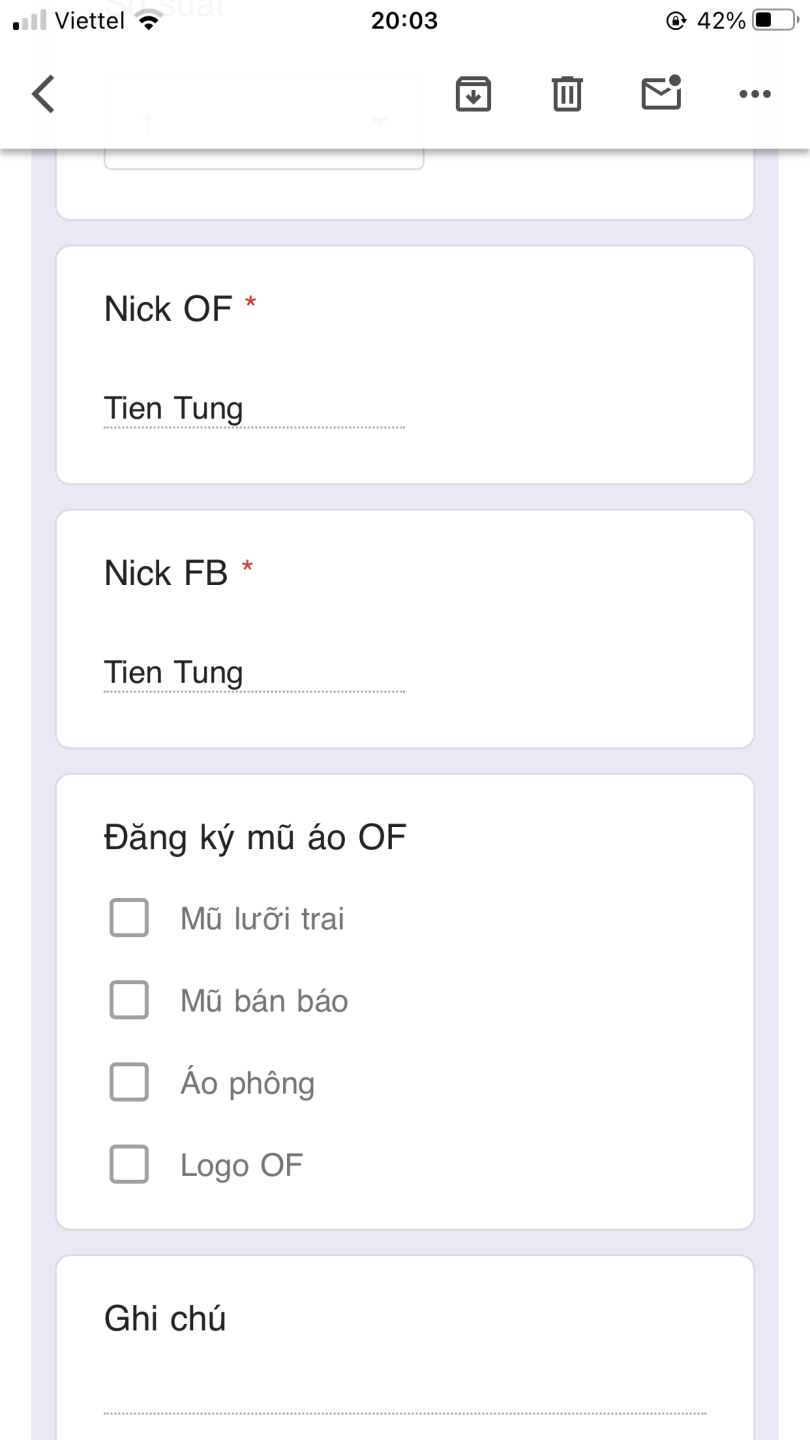Delete the email using the trash icon
The width and height of the screenshot is (810, 1440).
click(567, 94)
